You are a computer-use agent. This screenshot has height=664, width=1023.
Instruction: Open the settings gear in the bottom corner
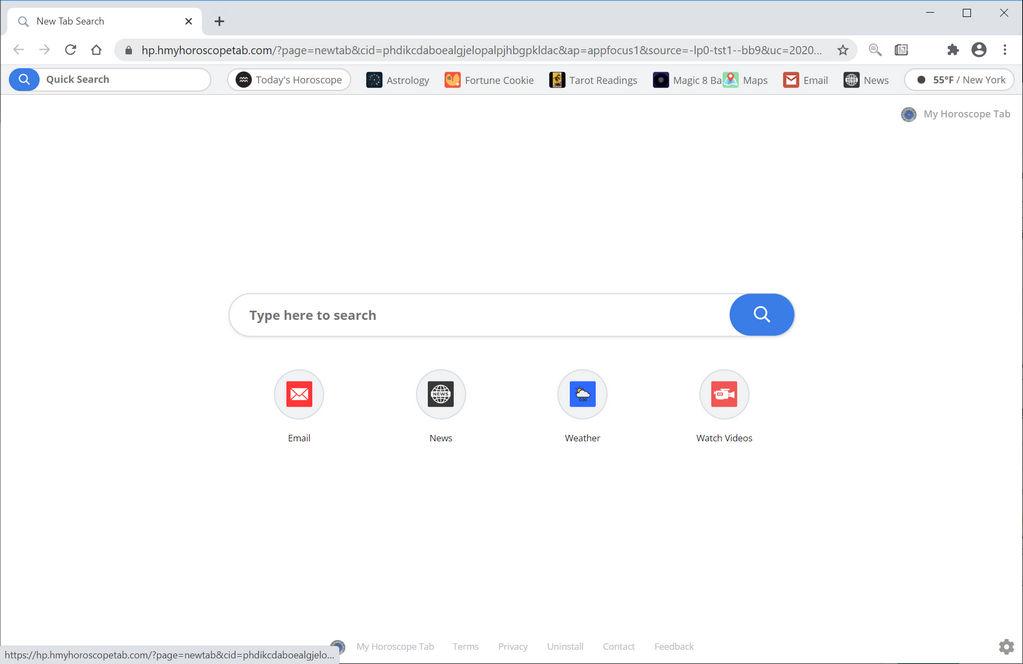[x=1006, y=646]
